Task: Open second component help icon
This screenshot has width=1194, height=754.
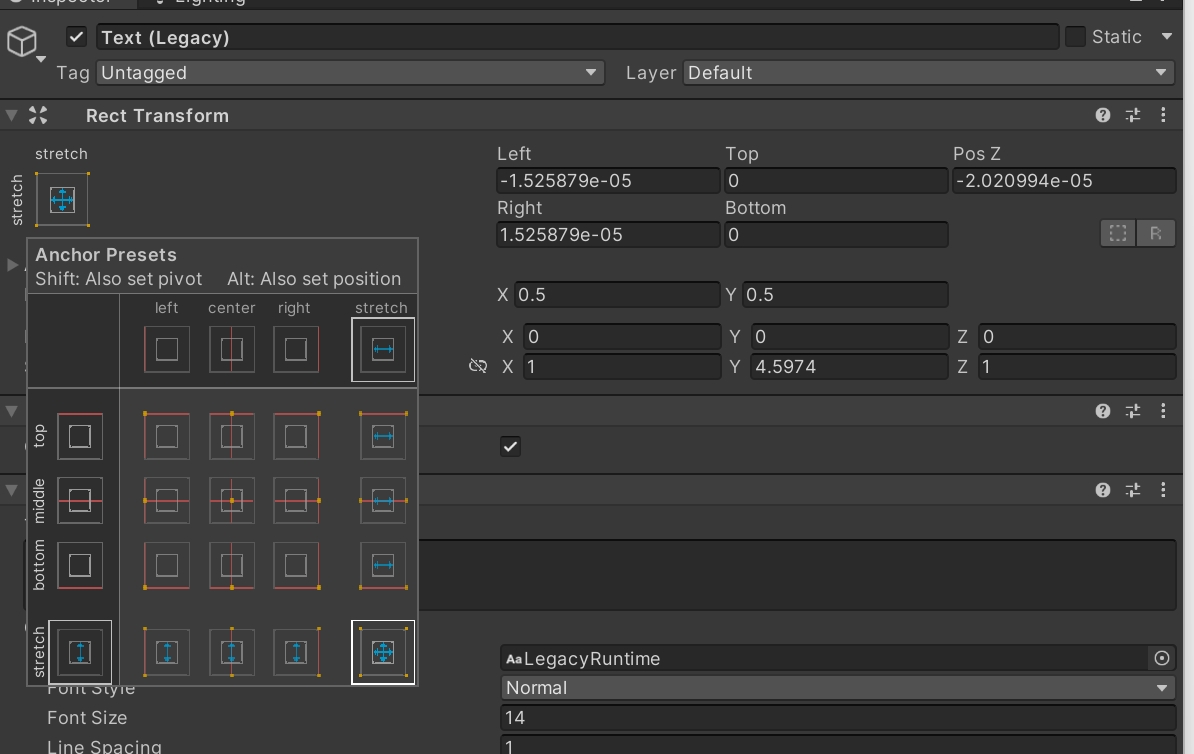Action: click(x=1103, y=411)
